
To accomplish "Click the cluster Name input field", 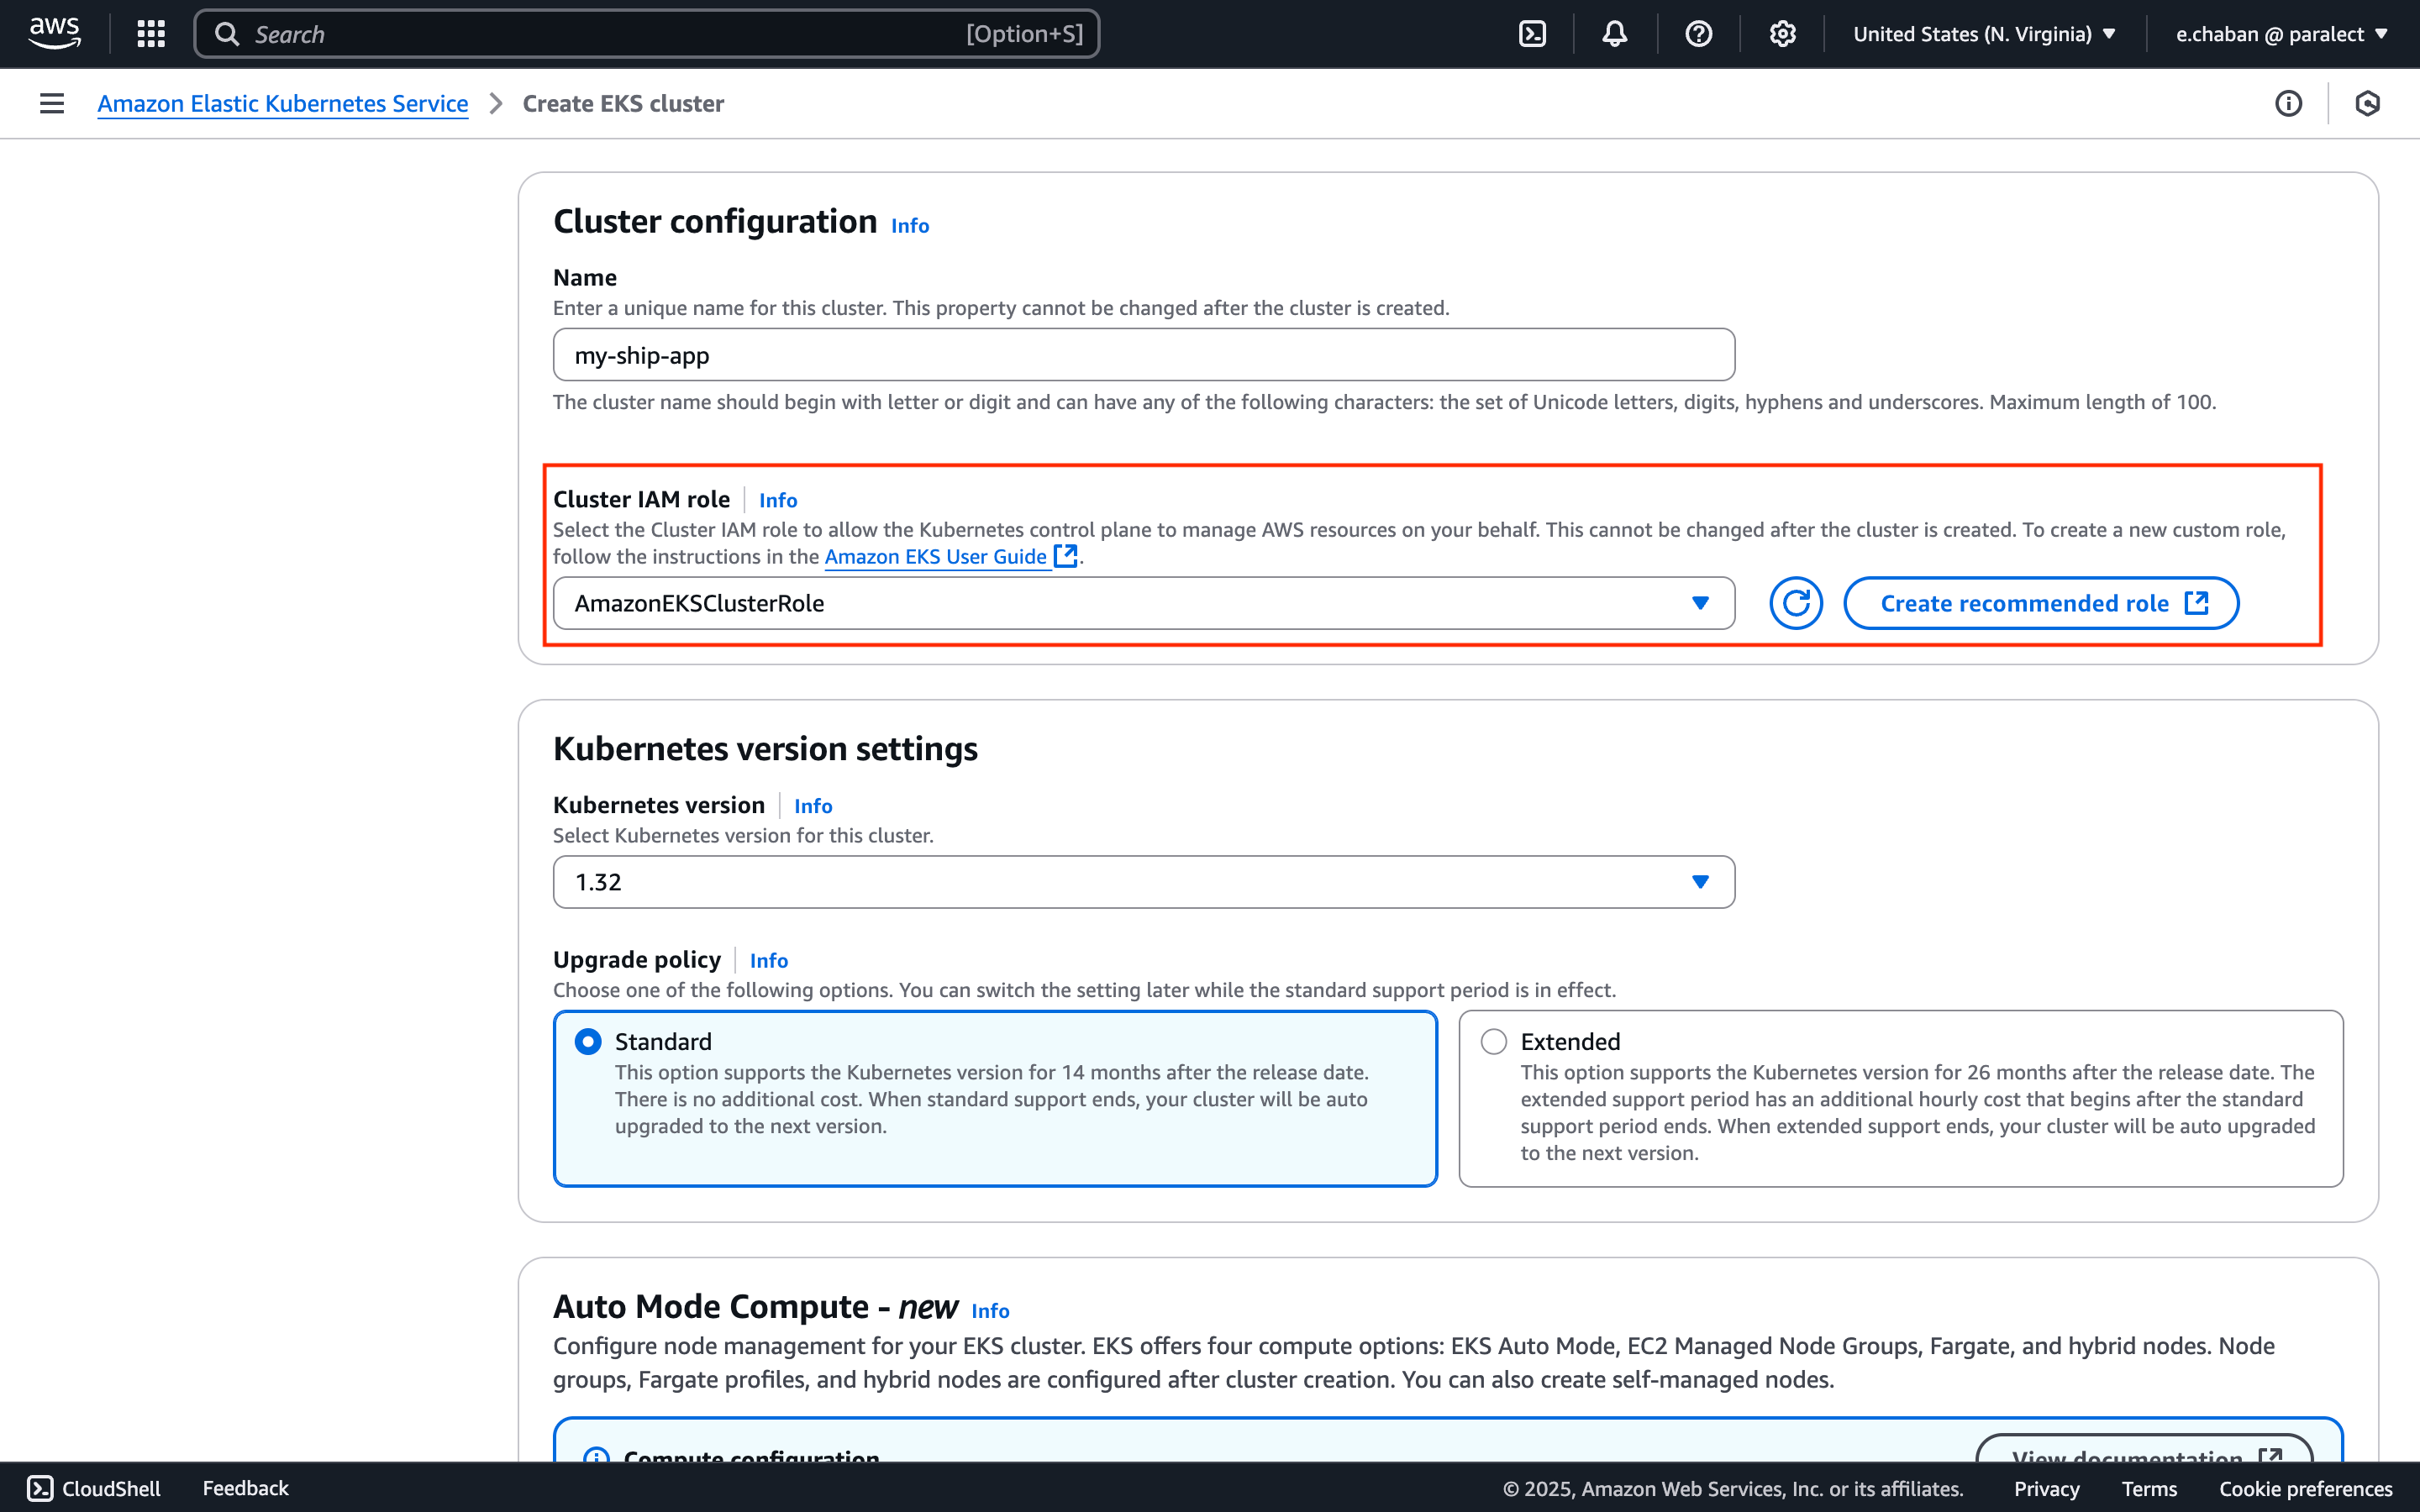I will tap(1143, 355).
